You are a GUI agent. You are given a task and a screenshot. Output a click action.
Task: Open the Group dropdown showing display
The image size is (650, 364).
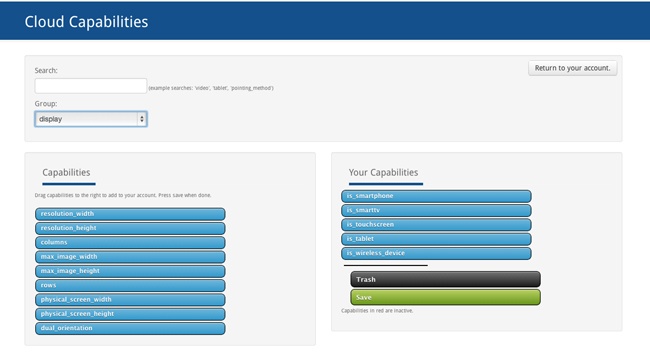point(91,119)
